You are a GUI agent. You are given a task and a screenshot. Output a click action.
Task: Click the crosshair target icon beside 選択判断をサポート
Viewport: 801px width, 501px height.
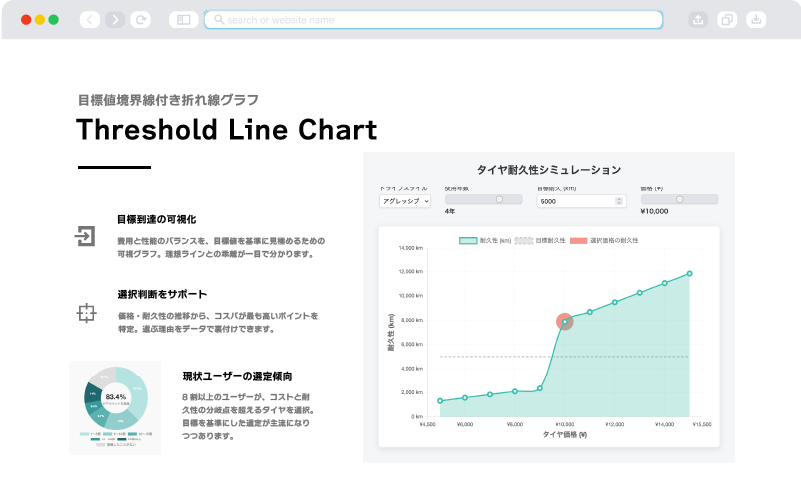click(x=86, y=313)
